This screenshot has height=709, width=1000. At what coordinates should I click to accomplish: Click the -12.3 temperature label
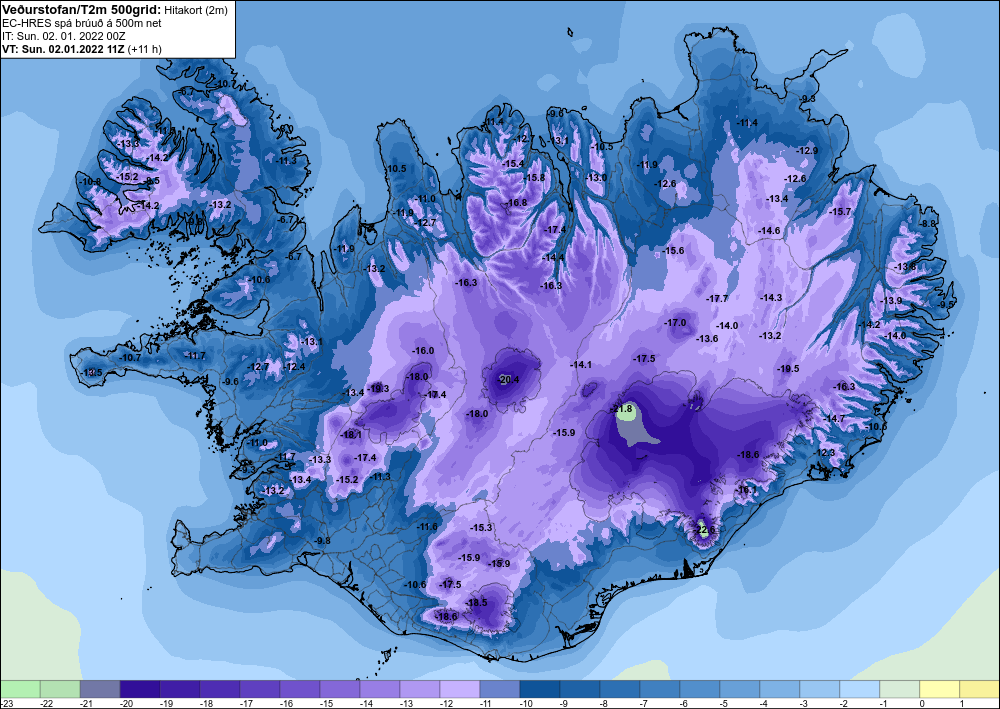coord(824,453)
